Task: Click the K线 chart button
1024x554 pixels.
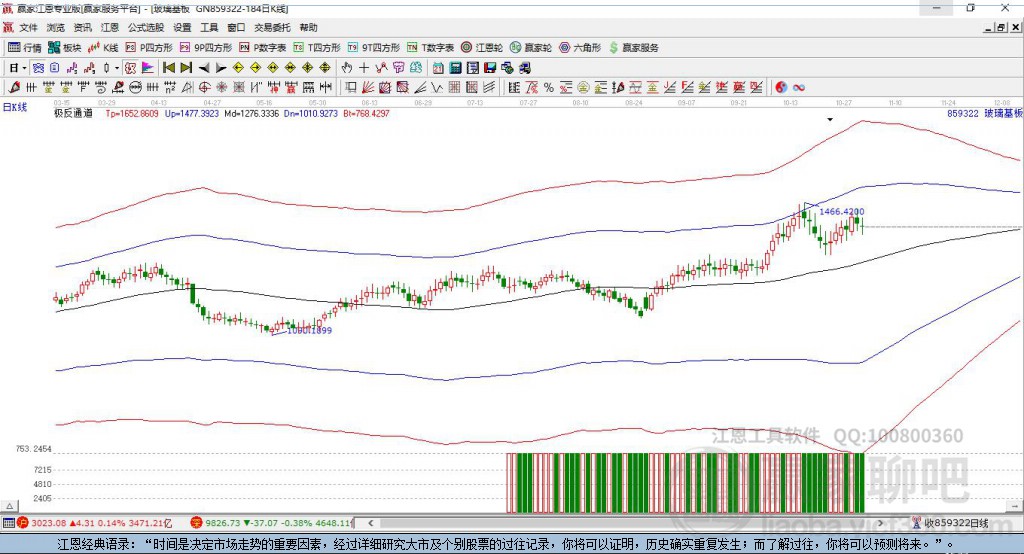Action: [x=104, y=47]
